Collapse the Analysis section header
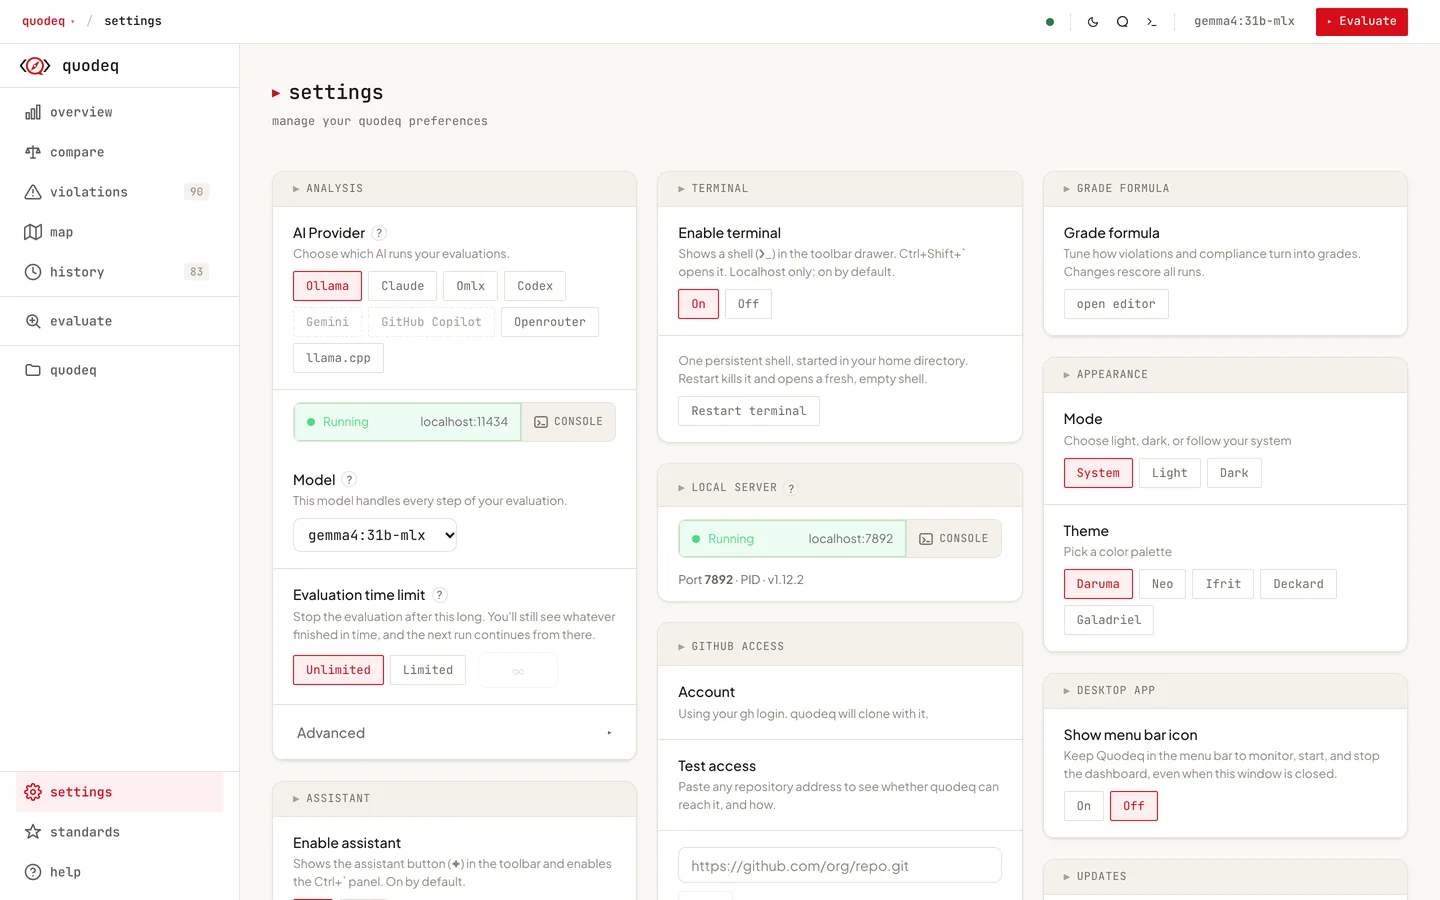The image size is (1440, 900). 455,189
